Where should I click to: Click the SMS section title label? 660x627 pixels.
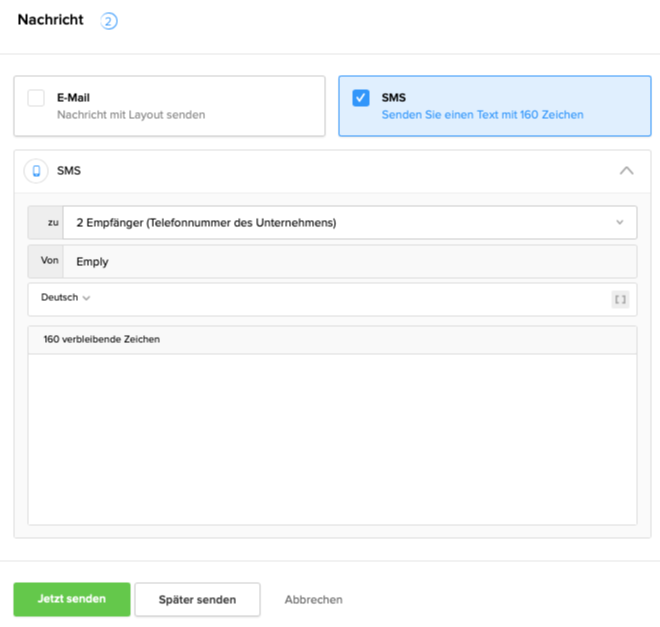tap(69, 171)
